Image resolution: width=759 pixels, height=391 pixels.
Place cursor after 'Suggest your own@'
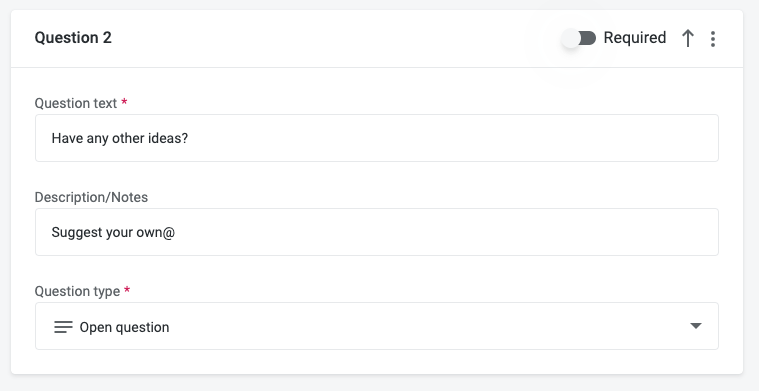coord(175,232)
